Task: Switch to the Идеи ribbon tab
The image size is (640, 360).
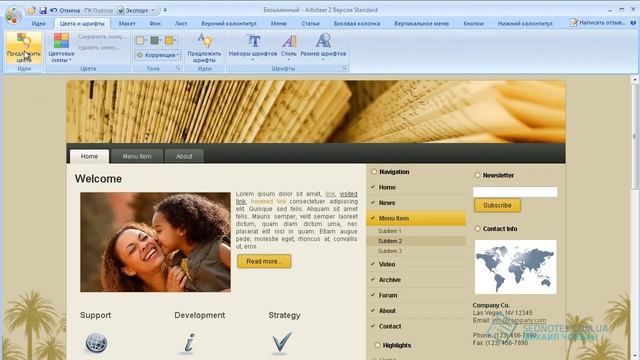Action: [39, 24]
